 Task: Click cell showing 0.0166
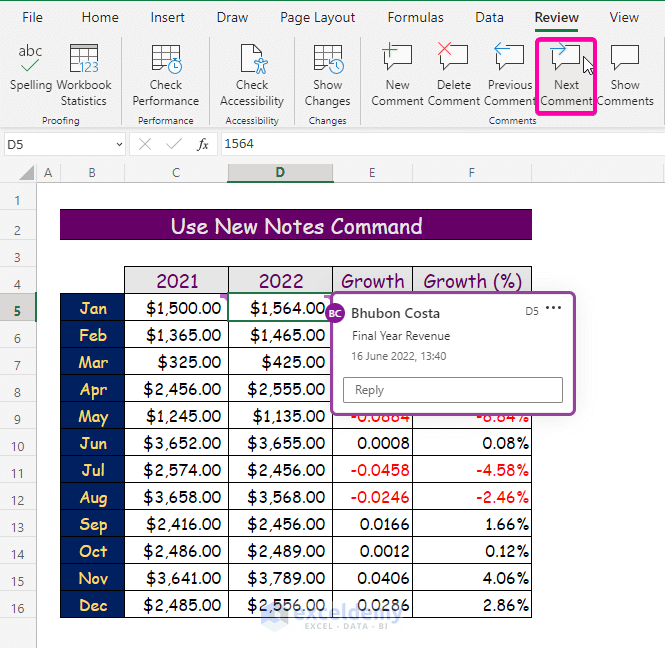pos(372,524)
